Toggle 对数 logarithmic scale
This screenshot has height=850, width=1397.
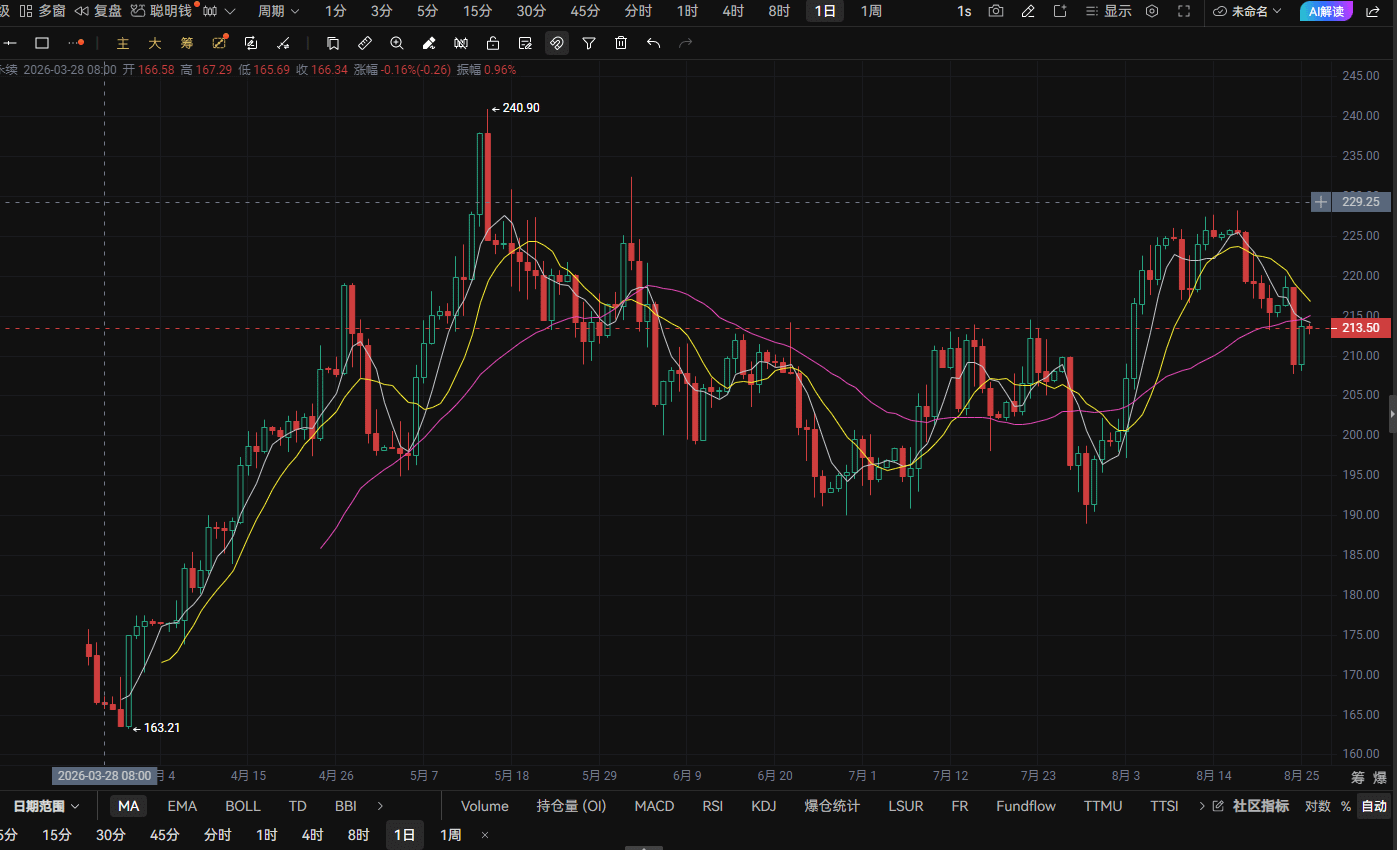tap(1318, 806)
